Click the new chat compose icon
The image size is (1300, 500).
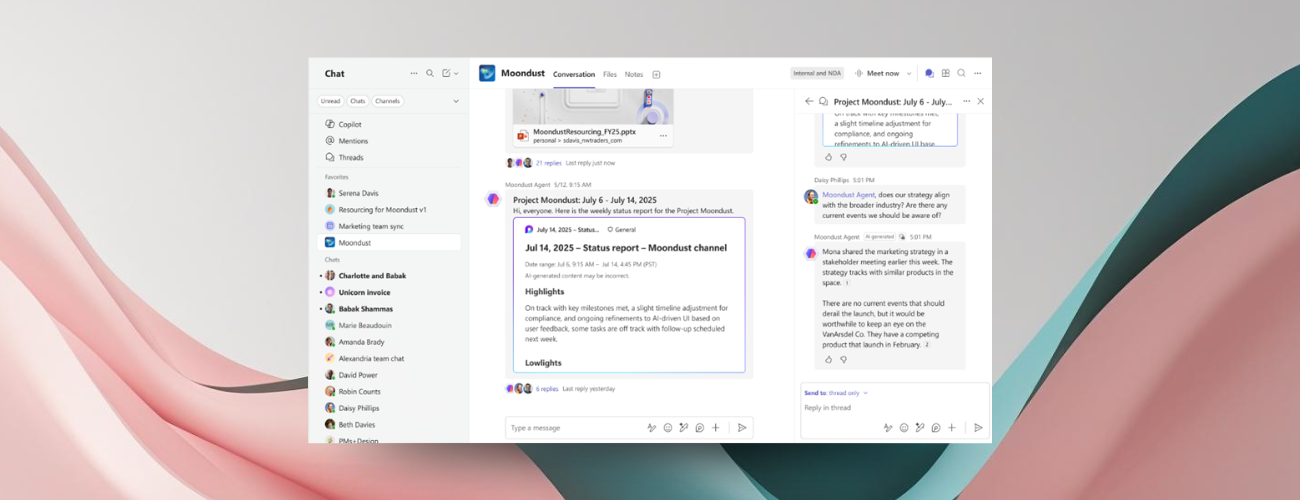click(x=446, y=73)
